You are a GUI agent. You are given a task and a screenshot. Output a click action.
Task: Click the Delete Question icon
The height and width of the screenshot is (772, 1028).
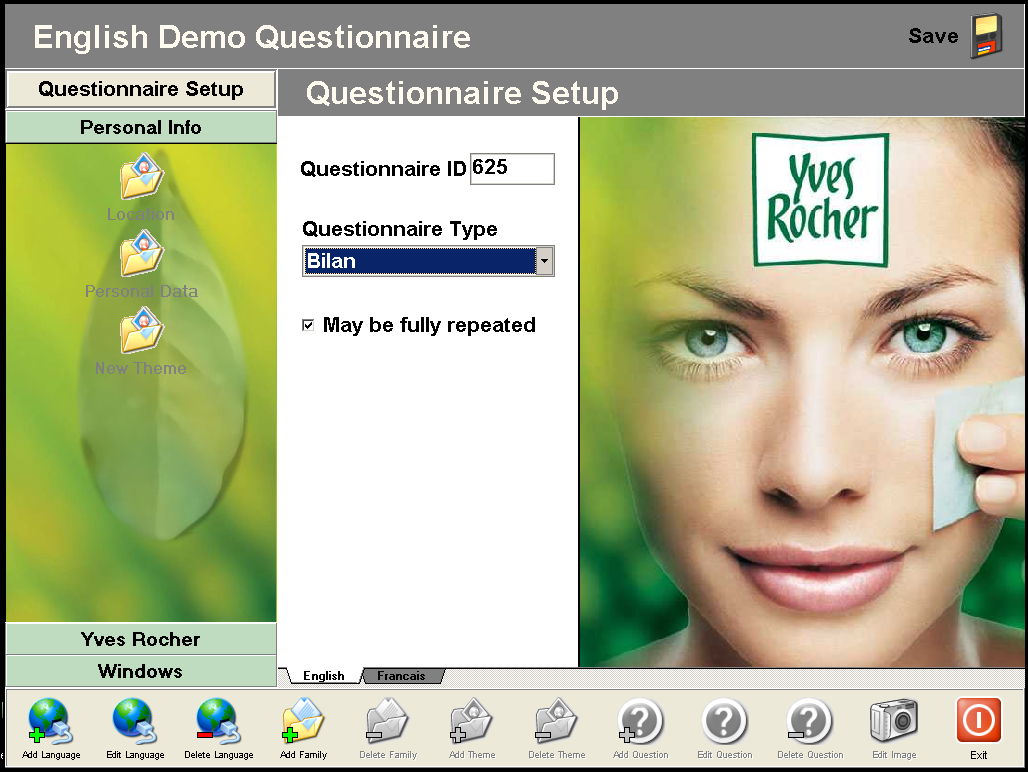tap(809, 721)
